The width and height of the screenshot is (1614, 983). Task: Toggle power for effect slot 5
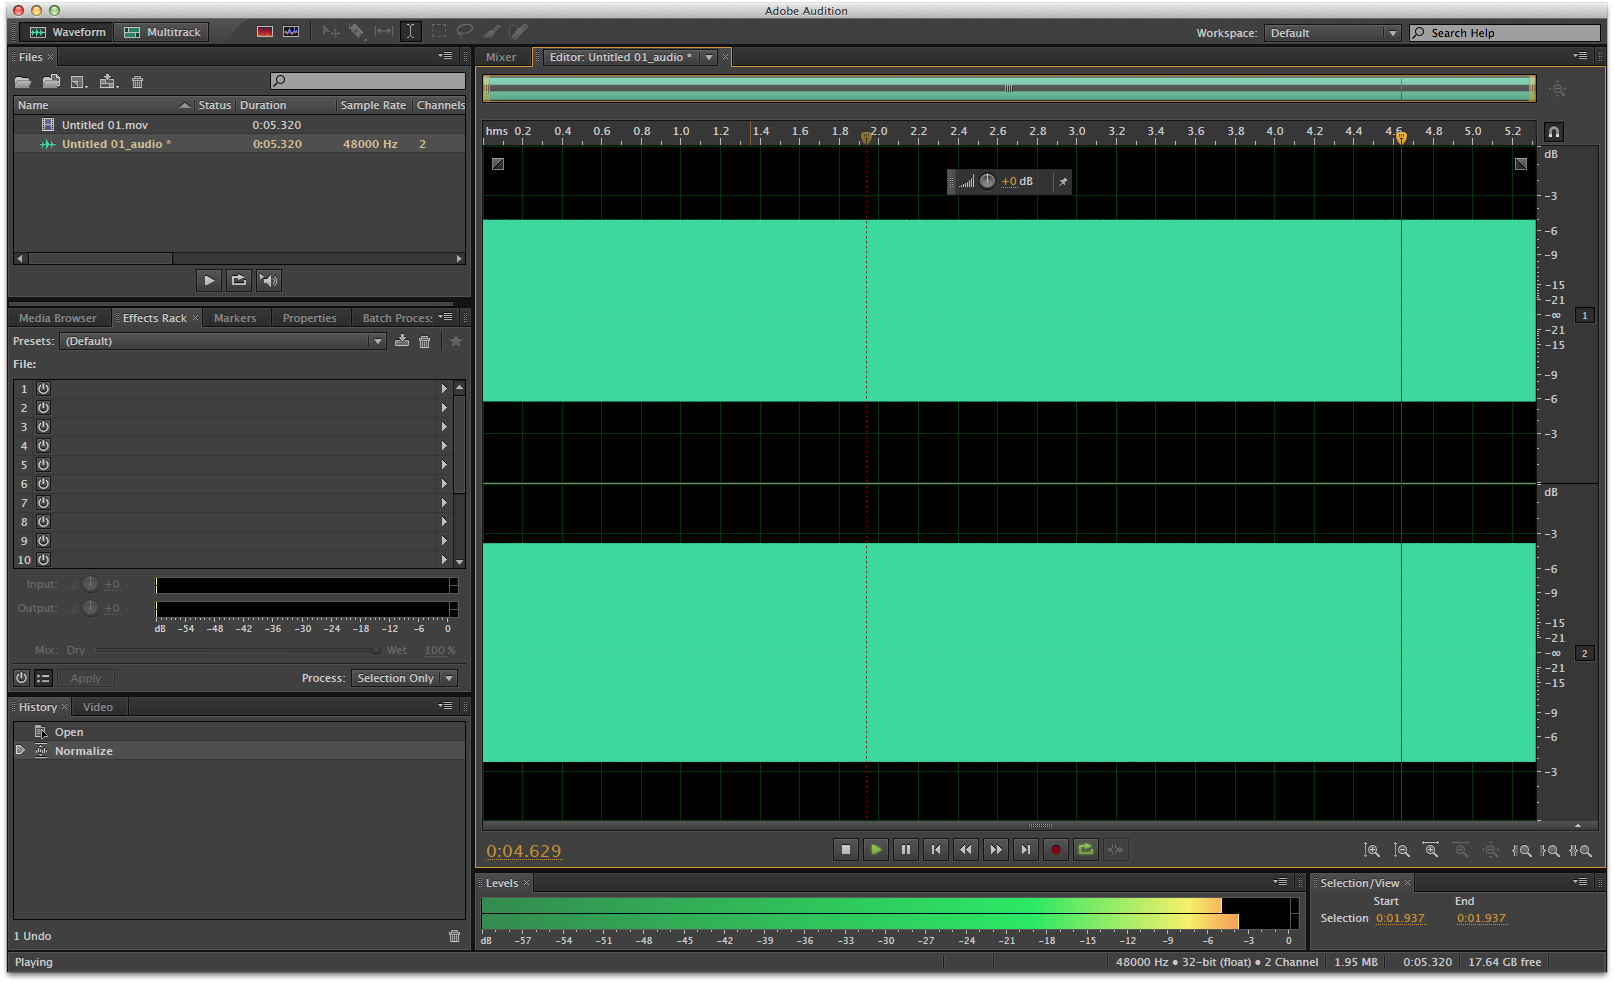pyautogui.click(x=44, y=465)
